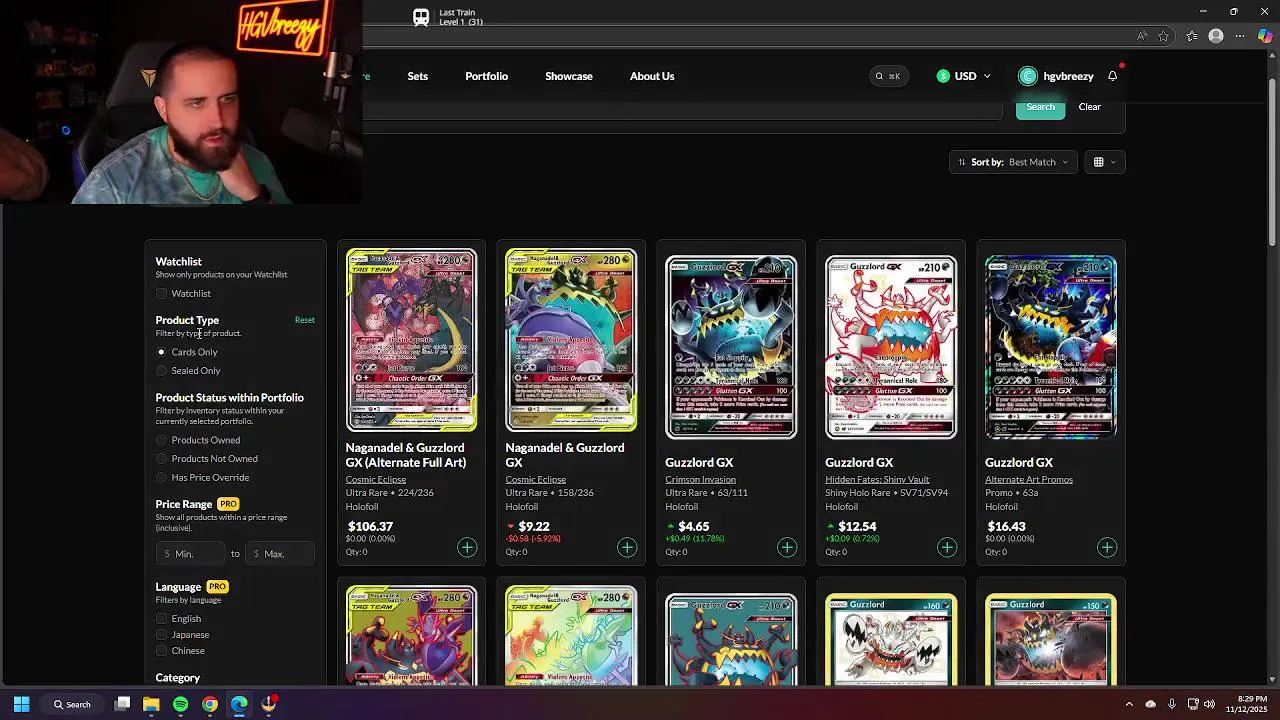Viewport: 1280px width, 720px height.
Task: Click the Min. price input field
Action: point(192,554)
